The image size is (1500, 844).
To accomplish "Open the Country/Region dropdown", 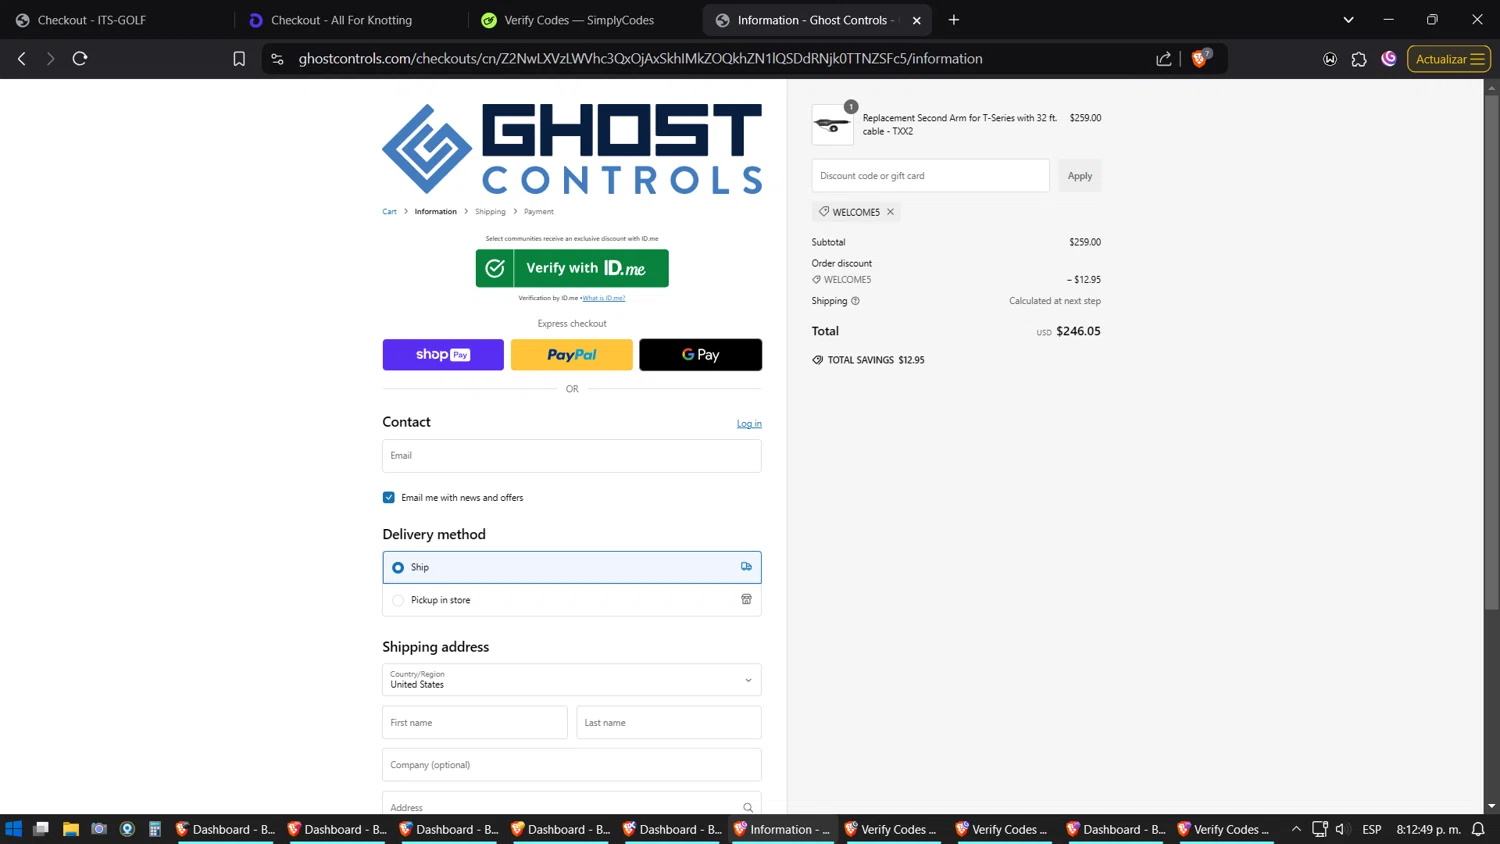I will coord(572,680).
